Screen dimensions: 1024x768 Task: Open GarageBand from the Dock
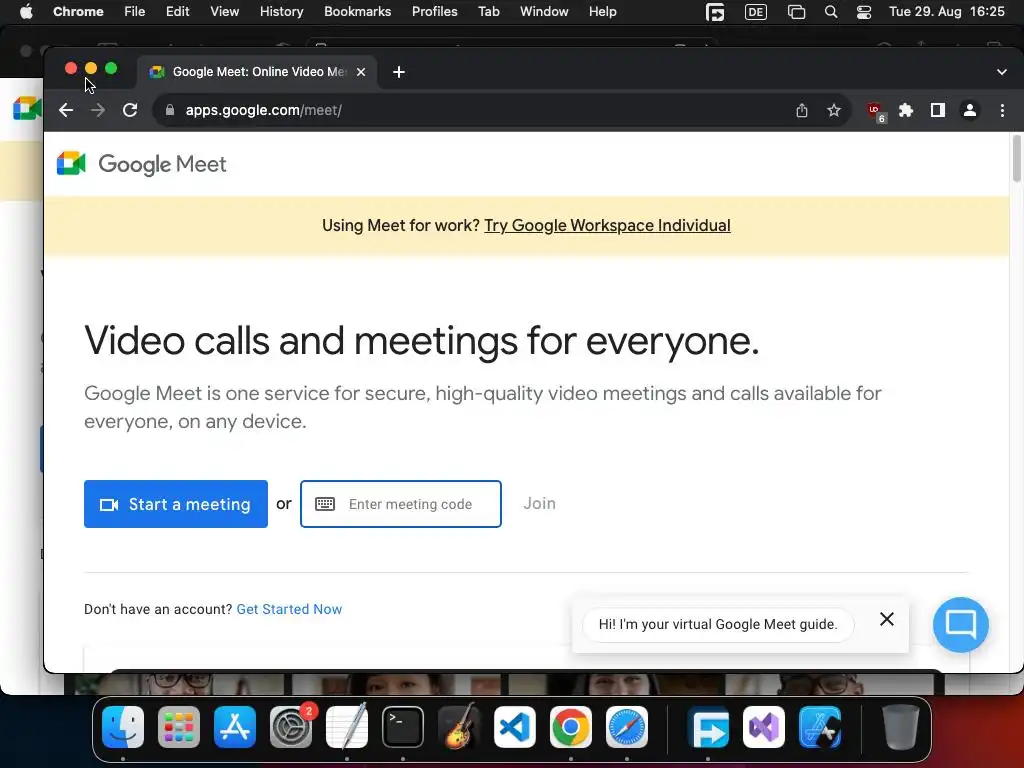458,727
